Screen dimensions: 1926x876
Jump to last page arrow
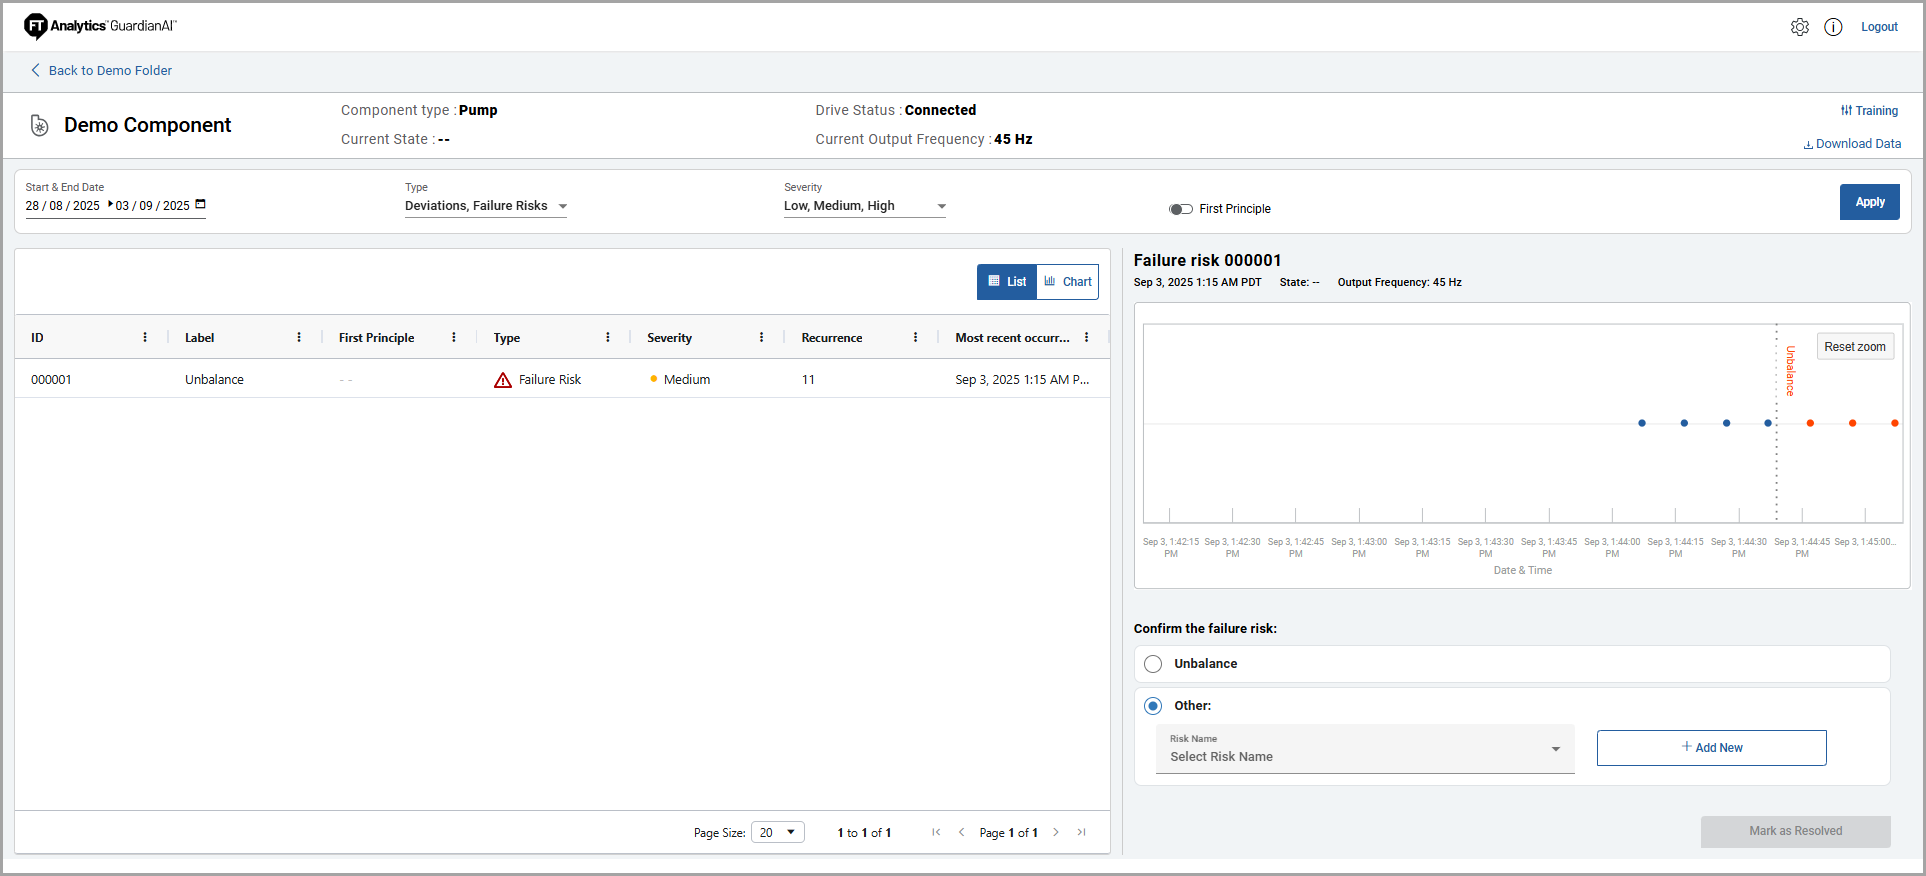tap(1081, 832)
